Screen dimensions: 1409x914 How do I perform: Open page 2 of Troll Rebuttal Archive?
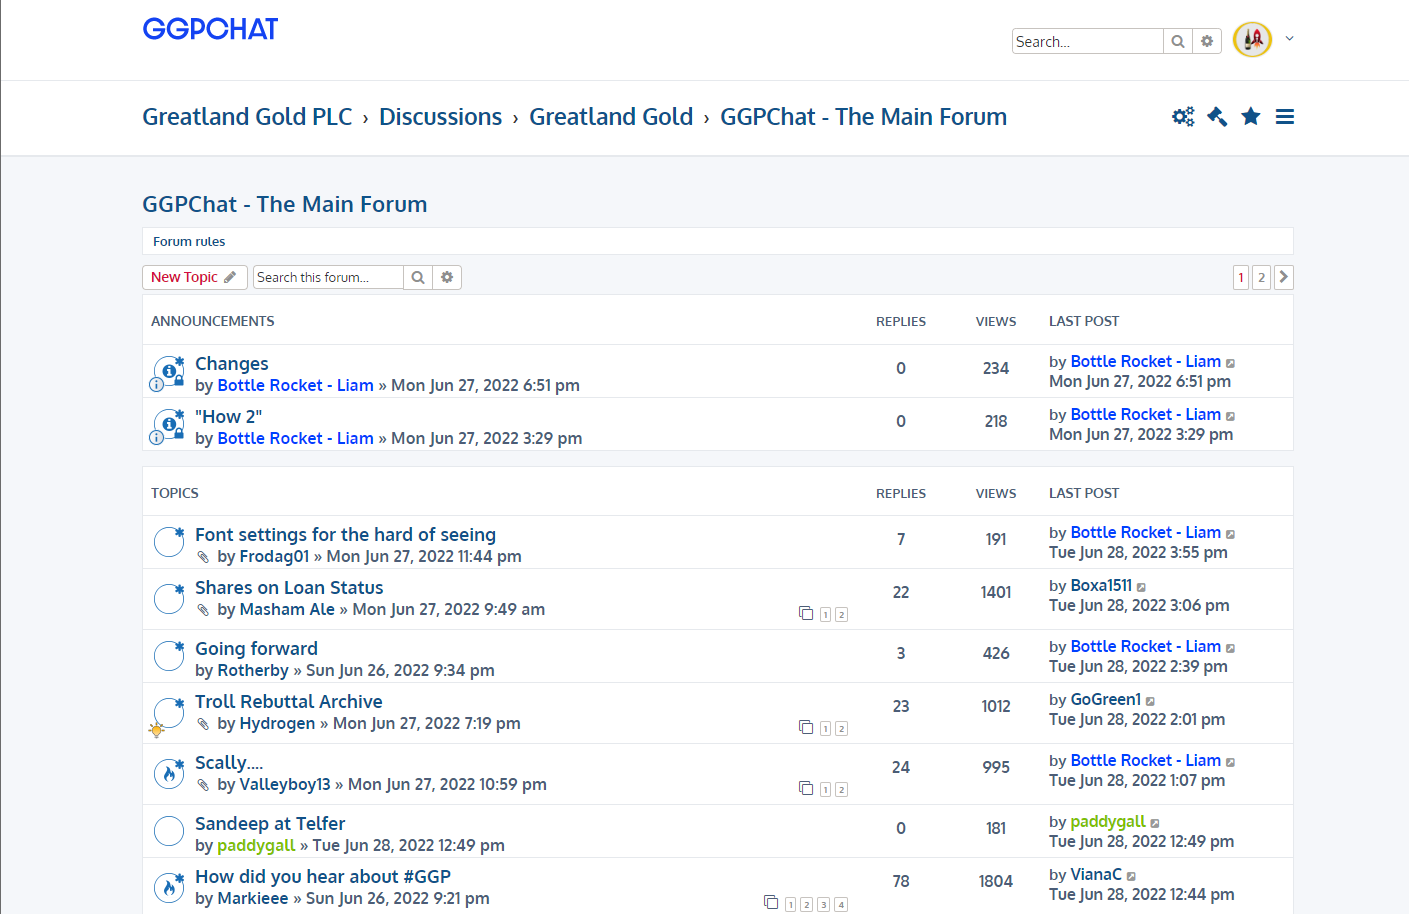pos(841,729)
